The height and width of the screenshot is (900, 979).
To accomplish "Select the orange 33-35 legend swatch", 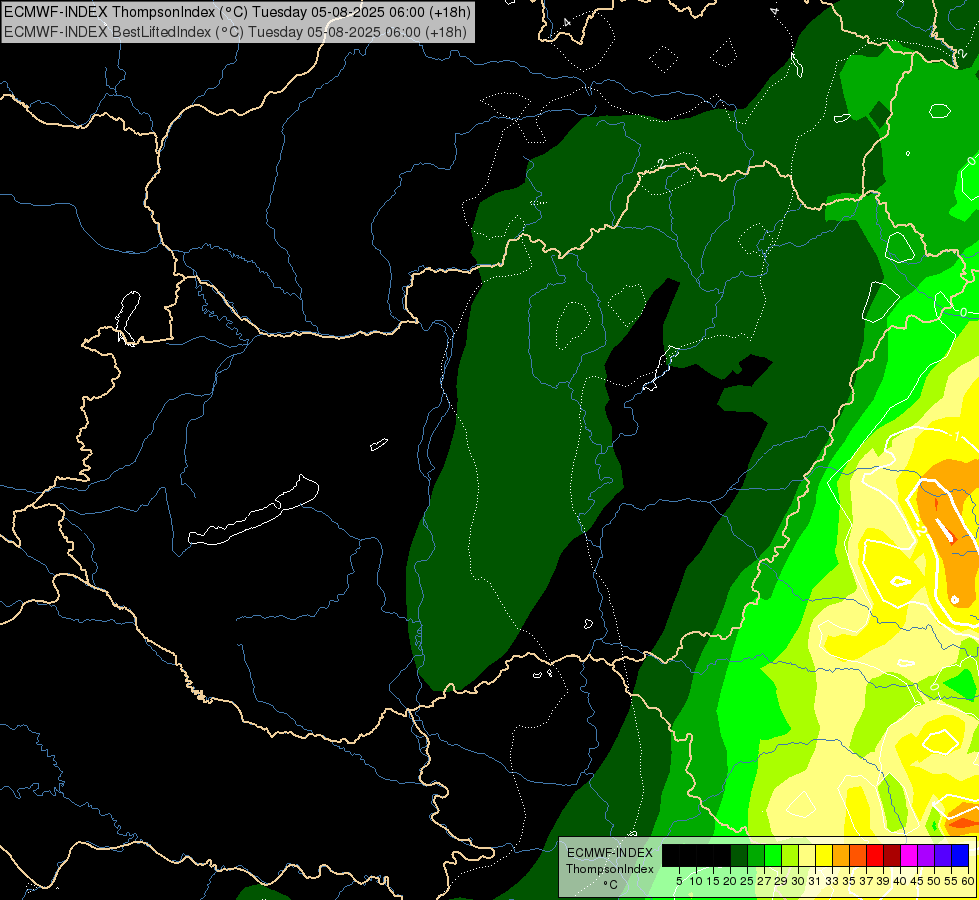I will click(841, 855).
